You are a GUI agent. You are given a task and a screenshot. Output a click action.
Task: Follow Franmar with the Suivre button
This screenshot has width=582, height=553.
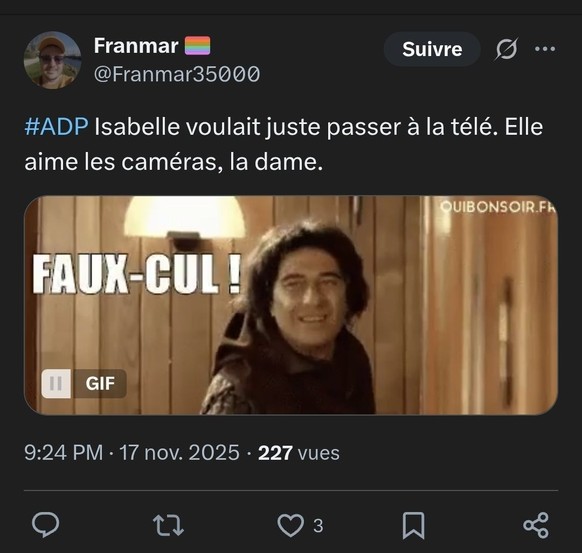point(432,49)
